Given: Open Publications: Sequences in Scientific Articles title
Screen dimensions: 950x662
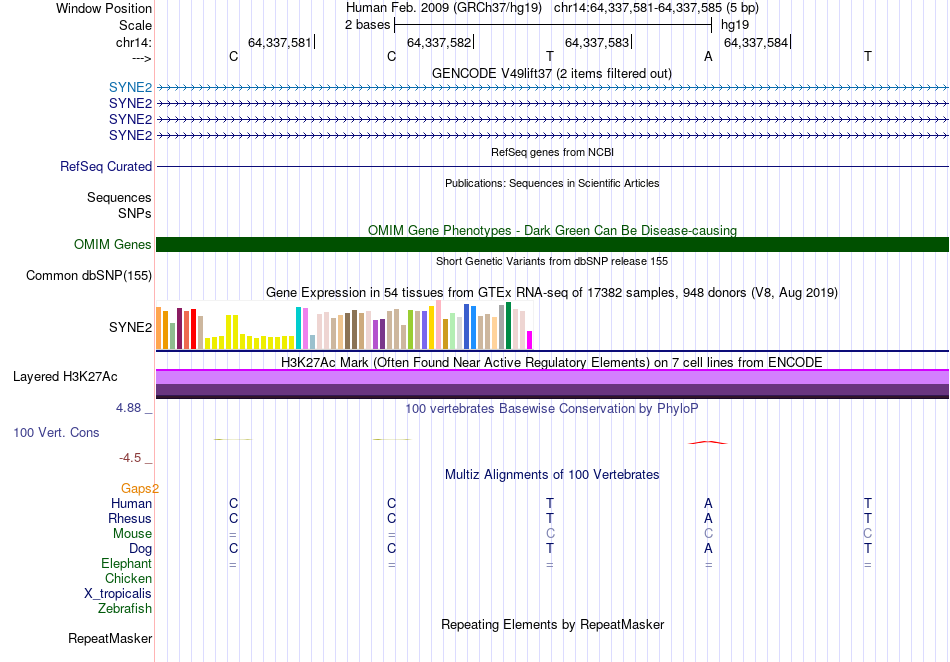Looking at the screenshot, I should click(552, 184).
